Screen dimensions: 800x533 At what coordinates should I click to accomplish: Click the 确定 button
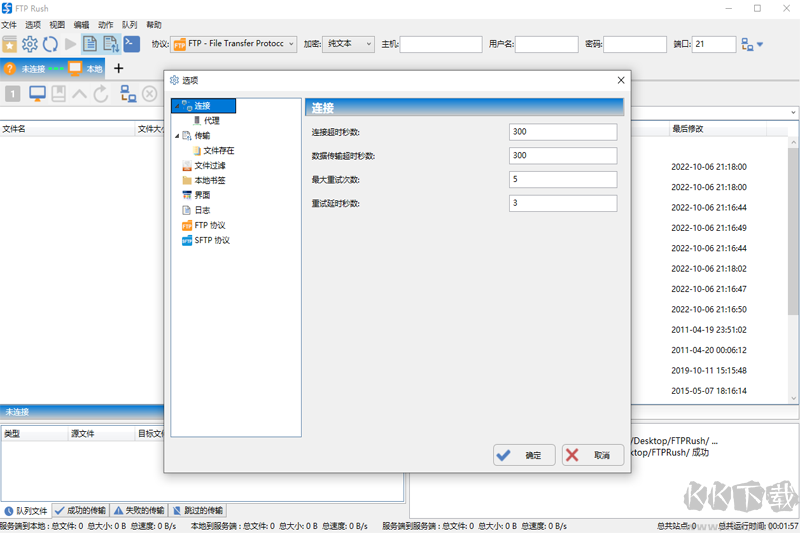tap(524, 455)
